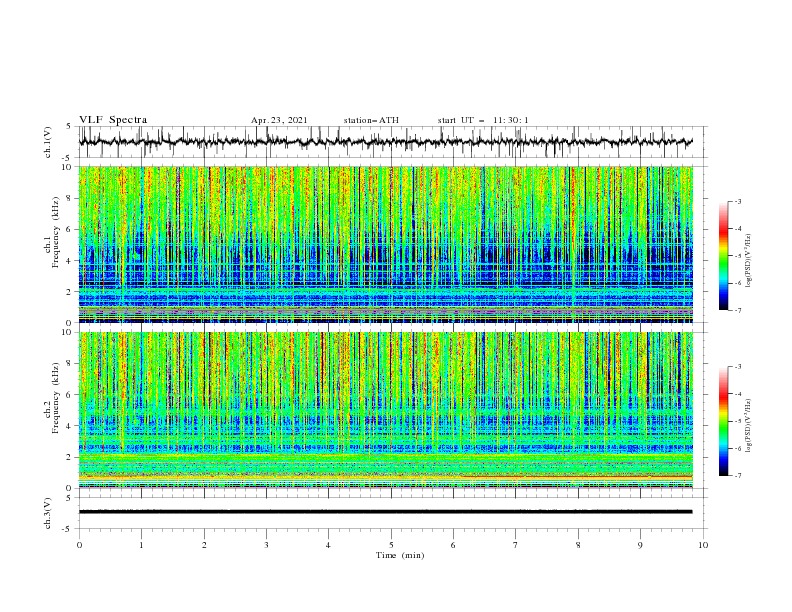Click the 'ch.3(V)' waveform axis label
The height and width of the screenshot is (612, 792).
pos(48,513)
